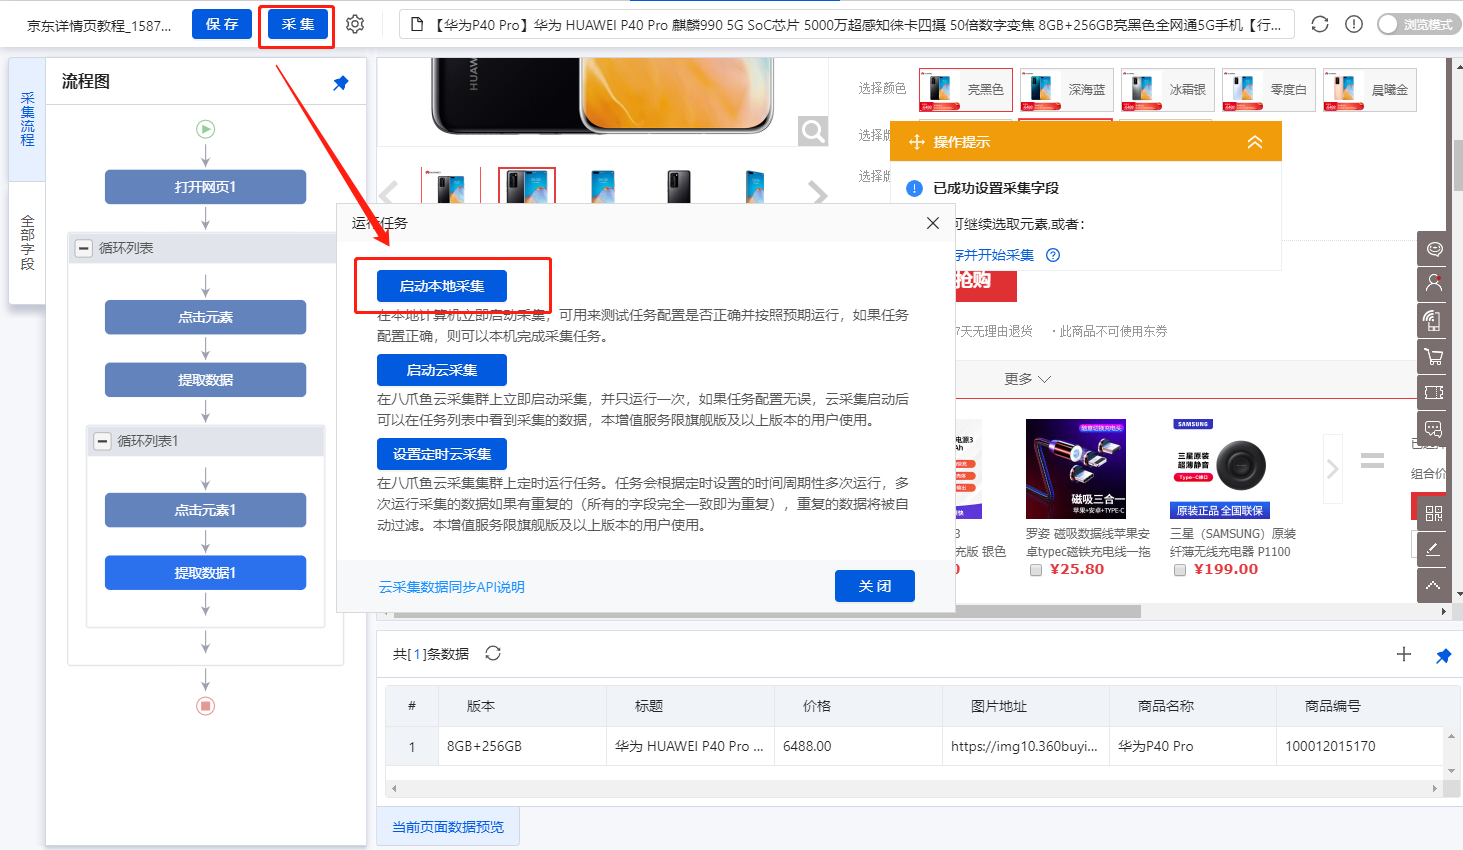The image size is (1463, 850).
Task: Toggle the 浏览模式 switch
Action: point(1418,24)
